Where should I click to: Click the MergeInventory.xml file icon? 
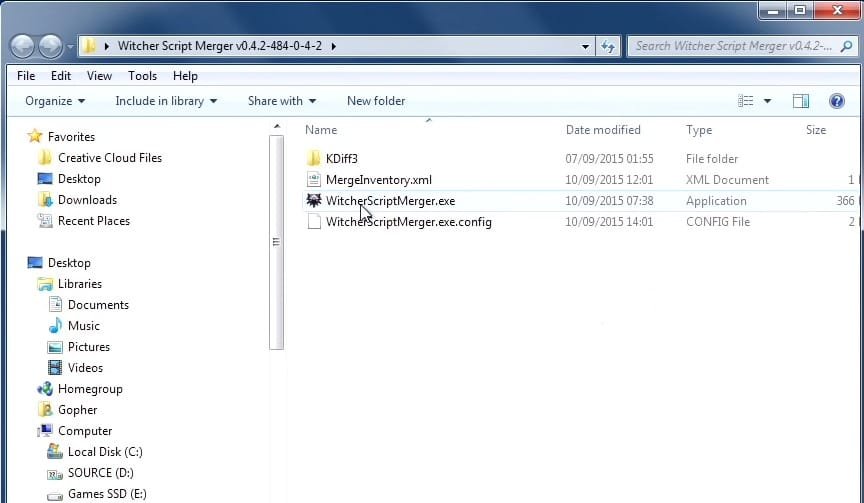pos(314,180)
